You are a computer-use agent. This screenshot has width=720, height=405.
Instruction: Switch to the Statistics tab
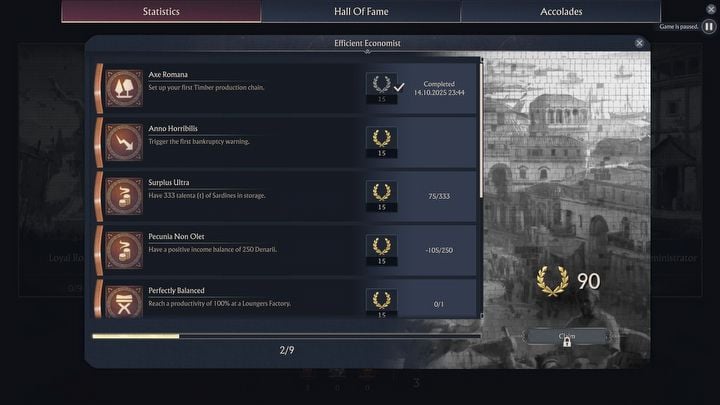pyautogui.click(x=161, y=12)
